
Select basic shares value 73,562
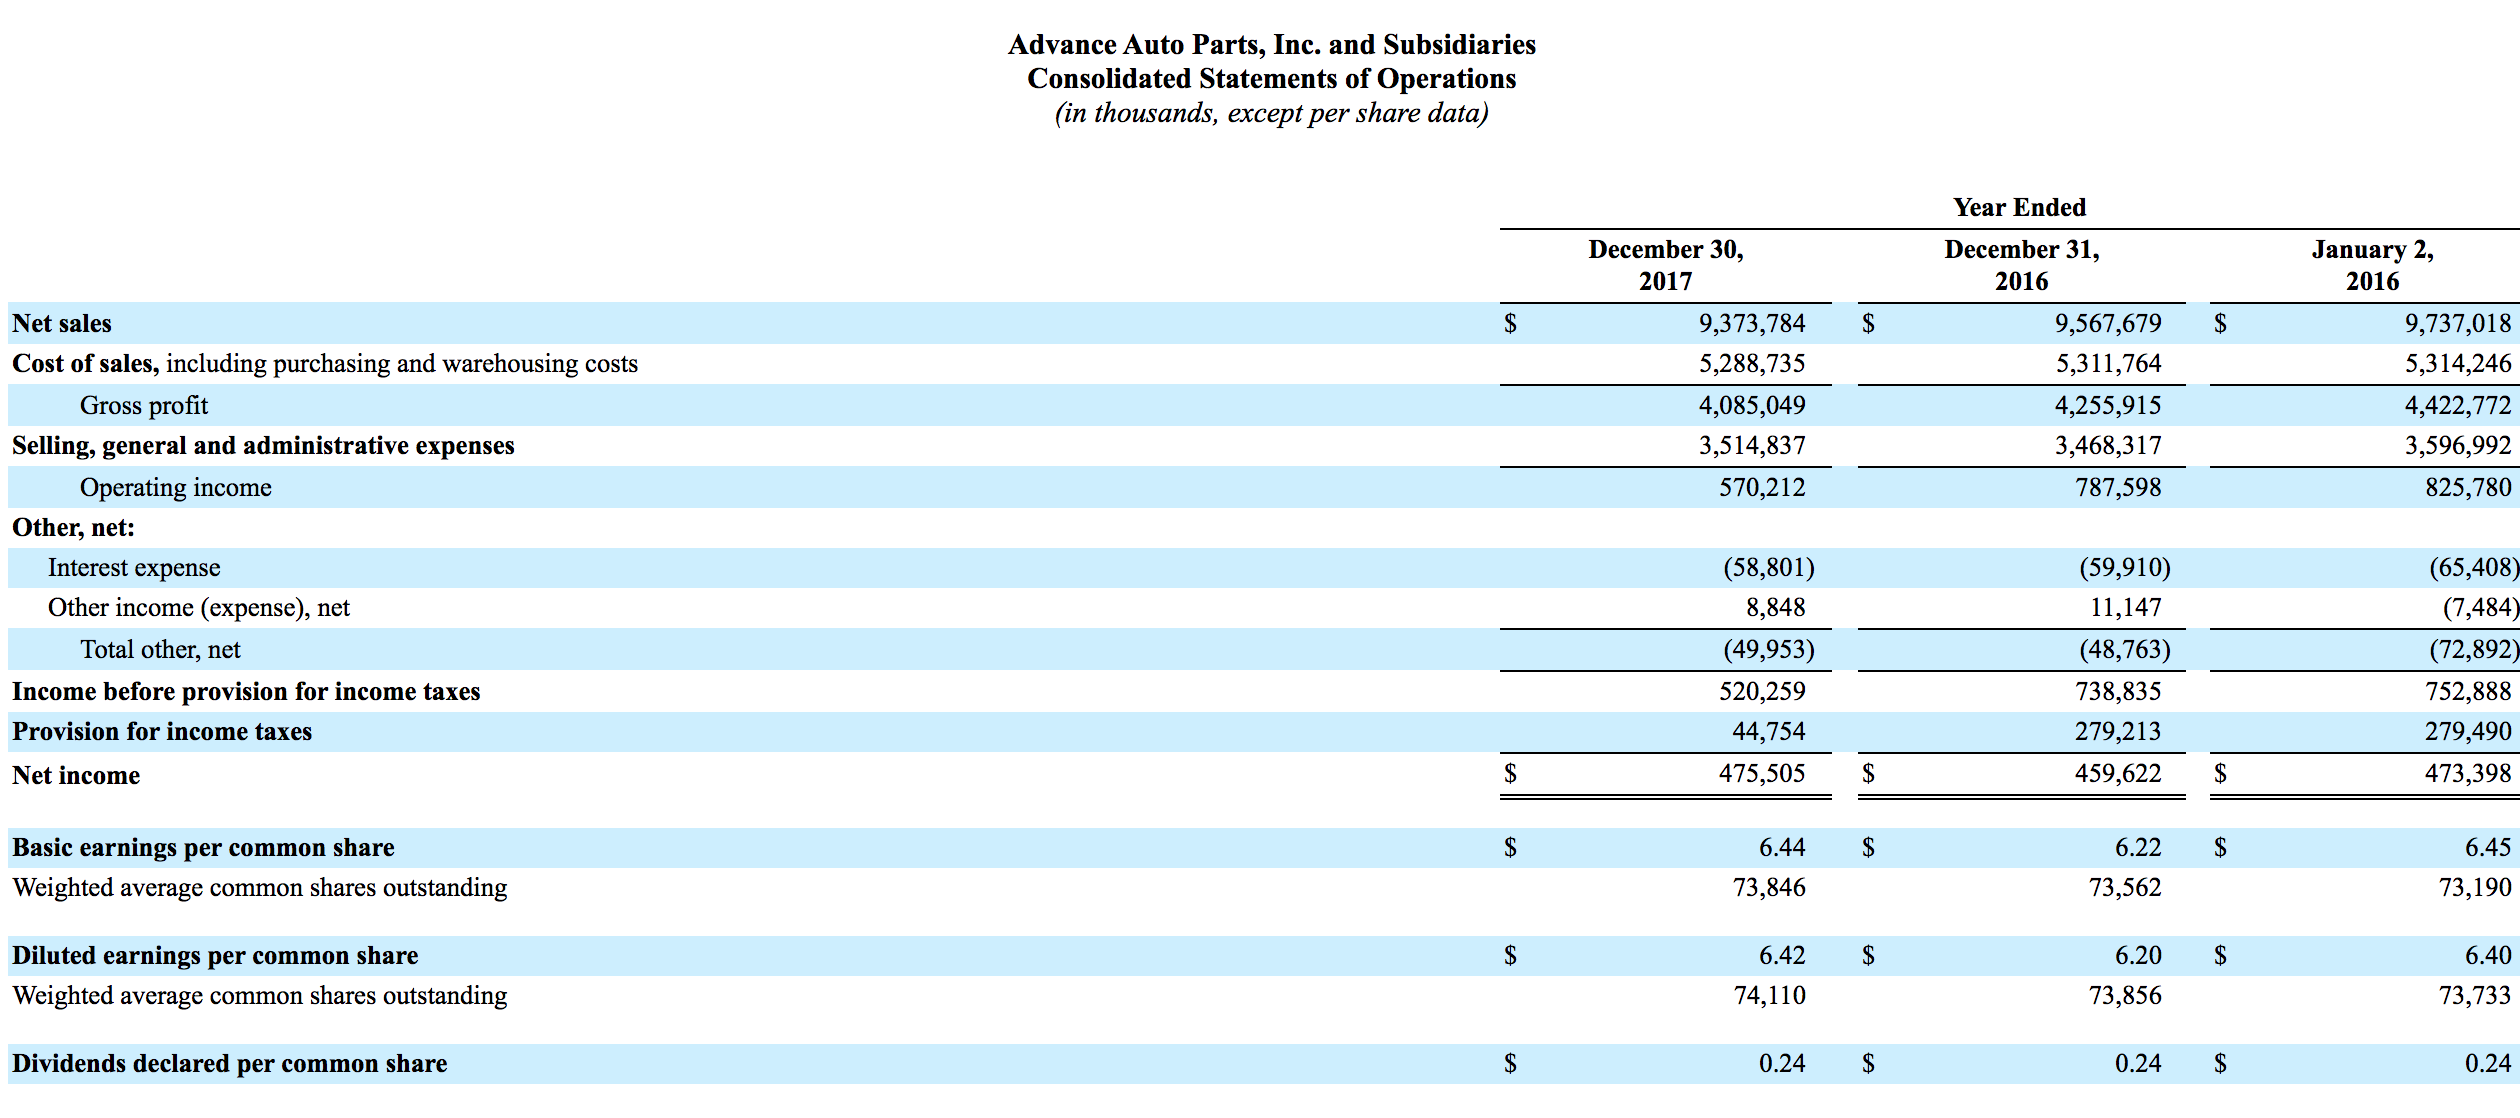click(2125, 888)
